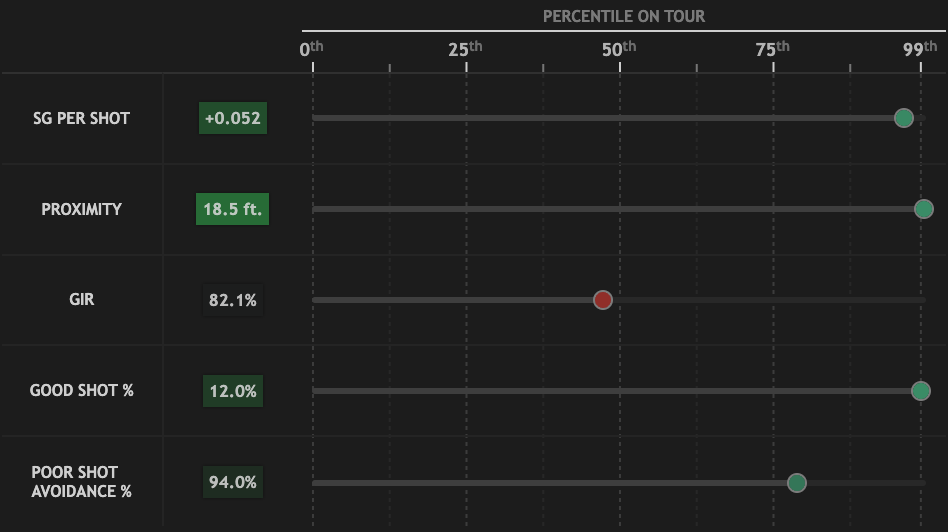This screenshot has height=532, width=948.
Task: Click the red GIR percentile dot
Action: [603, 300]
